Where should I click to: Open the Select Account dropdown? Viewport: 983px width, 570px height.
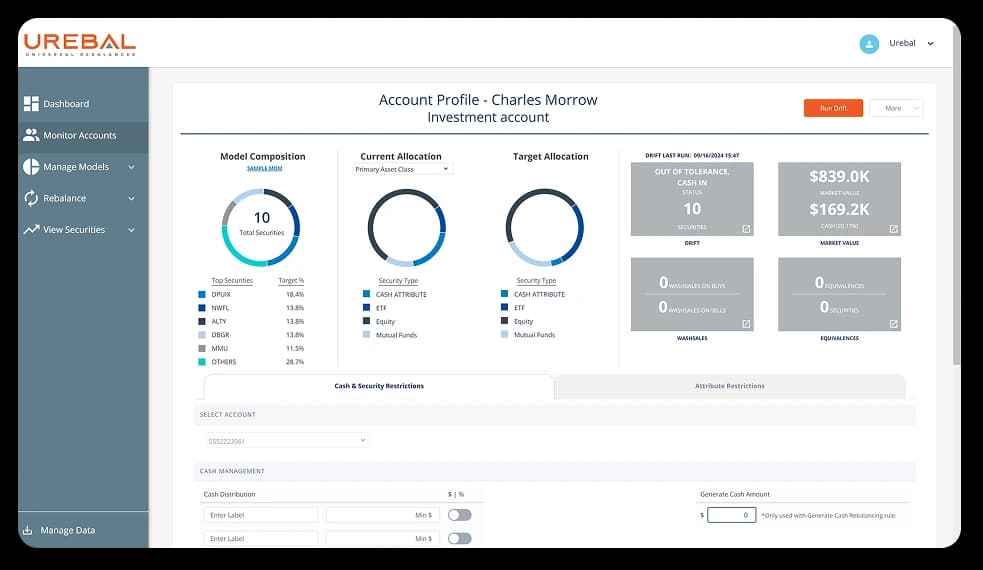pos(287,441)
